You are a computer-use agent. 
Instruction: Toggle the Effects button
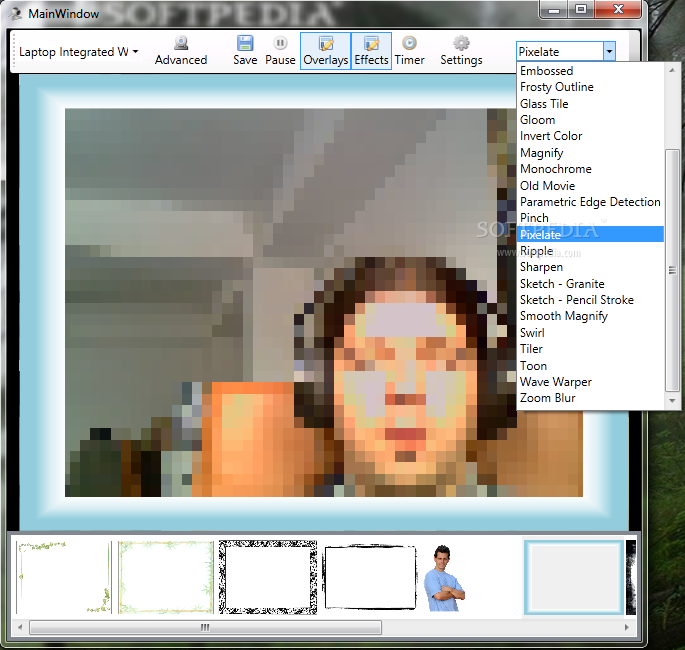371,51
